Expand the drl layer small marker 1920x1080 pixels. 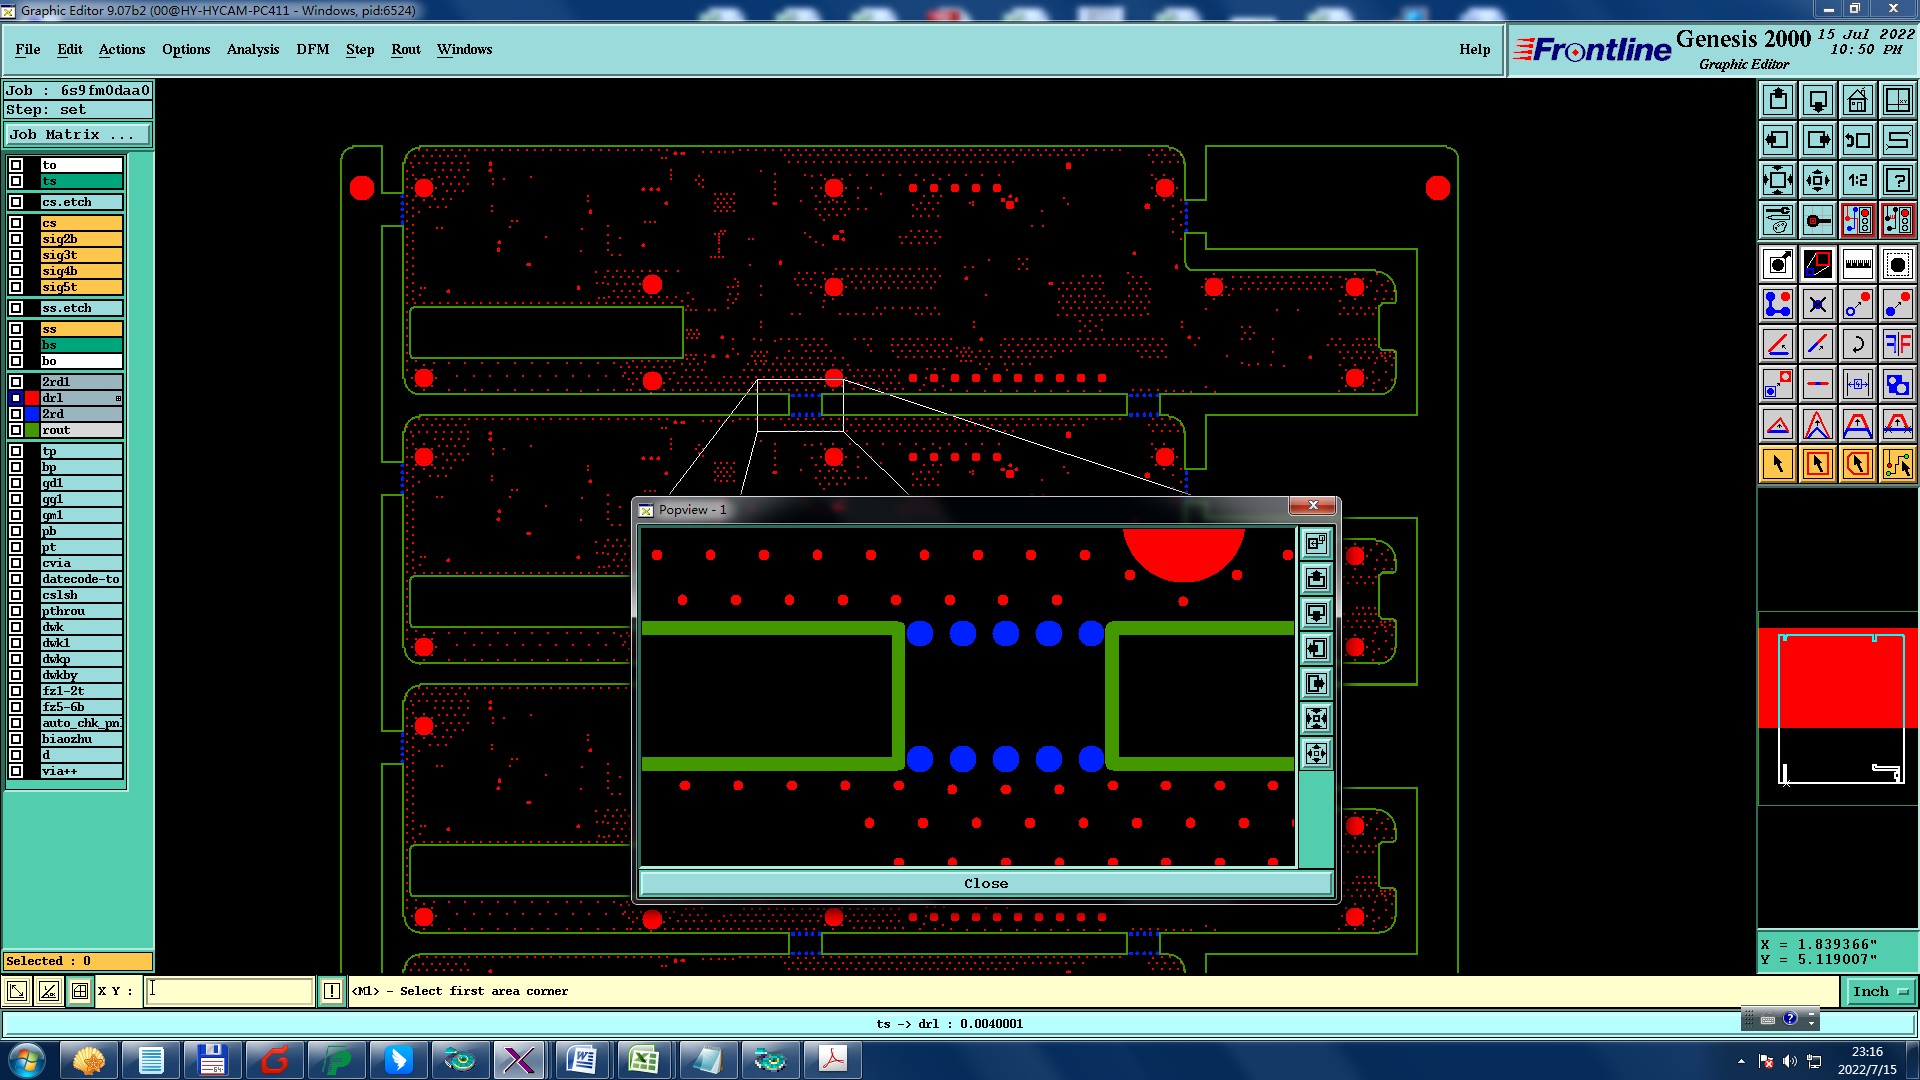[118, 398]
